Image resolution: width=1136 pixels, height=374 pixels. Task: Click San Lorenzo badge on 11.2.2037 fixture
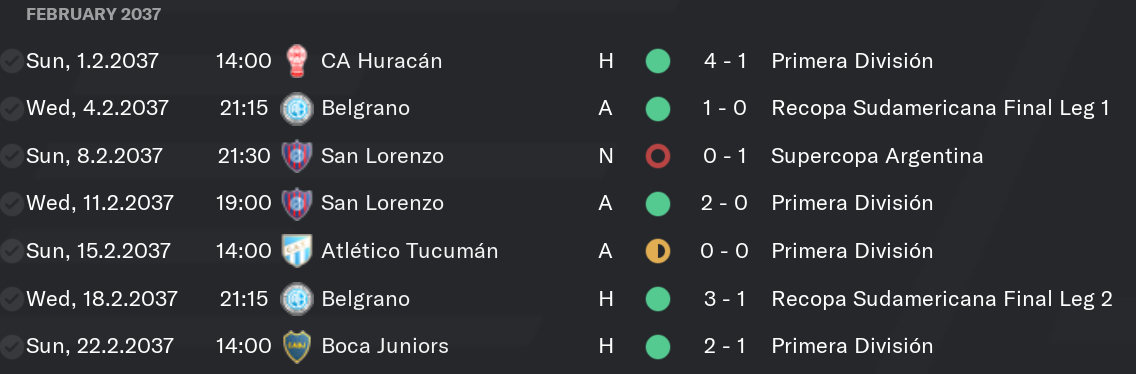point(296,204)
